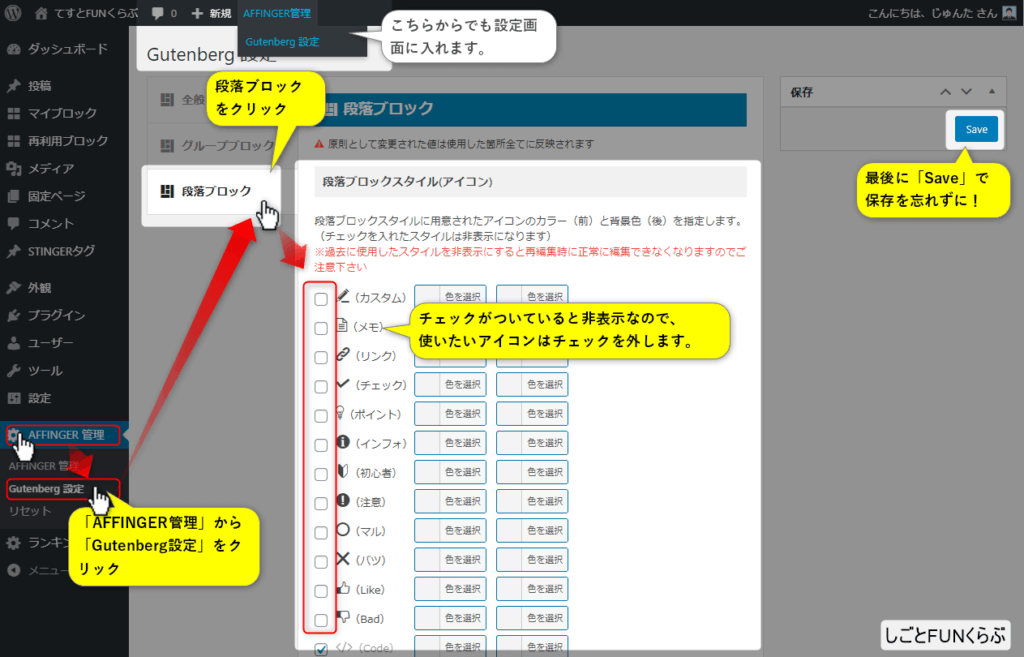Viewport: 1024px width, 657px height.
Task: Click ユーザー person icon
Action: click(x=14, y=343)
